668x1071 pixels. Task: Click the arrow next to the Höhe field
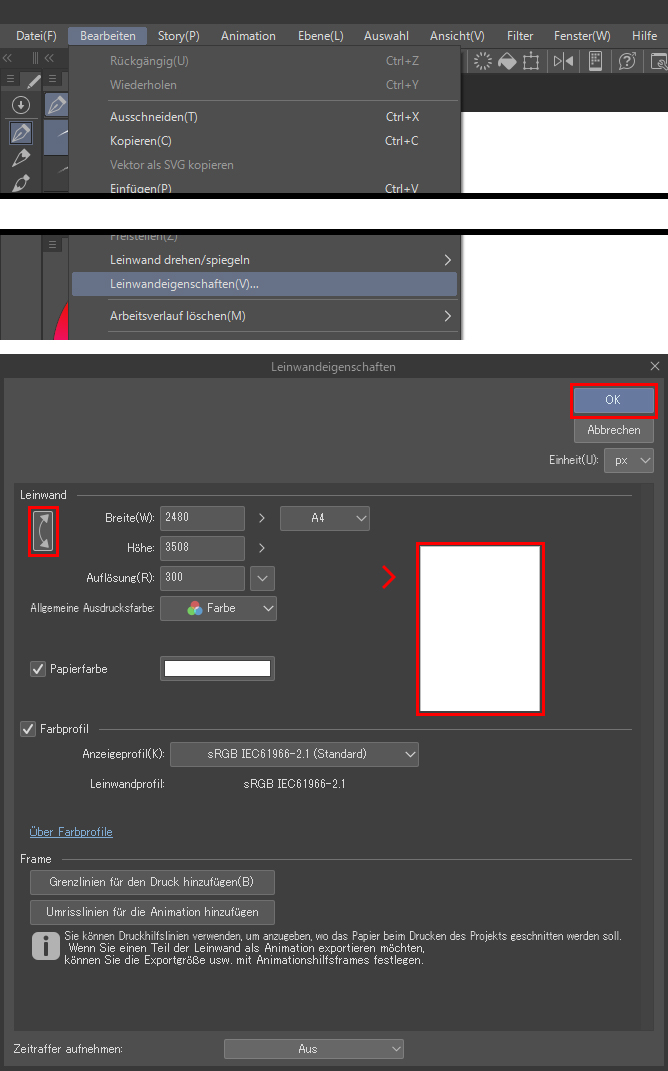coord(262,548)
